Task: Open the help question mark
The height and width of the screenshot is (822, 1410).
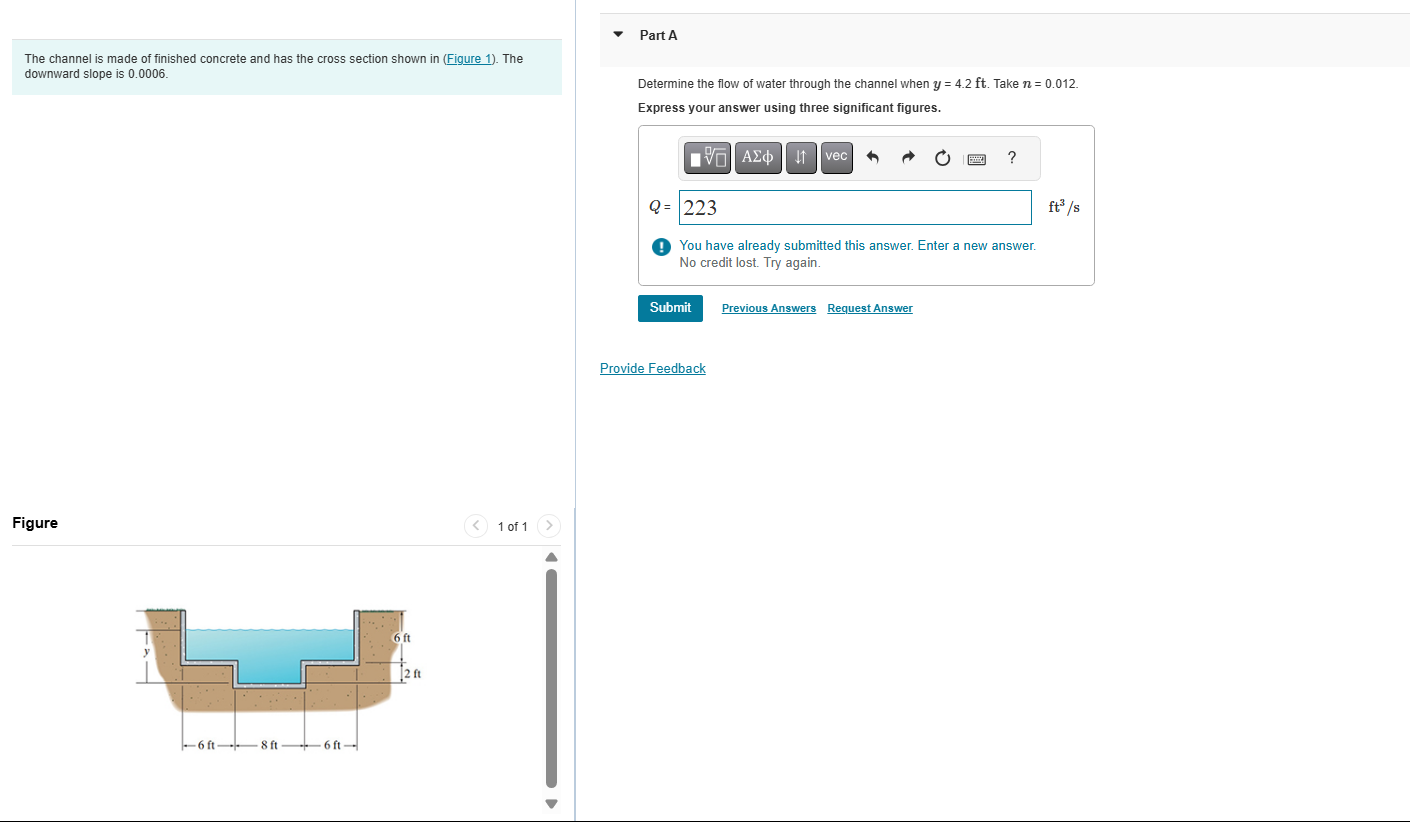Action: click(x=1012, y=157)
